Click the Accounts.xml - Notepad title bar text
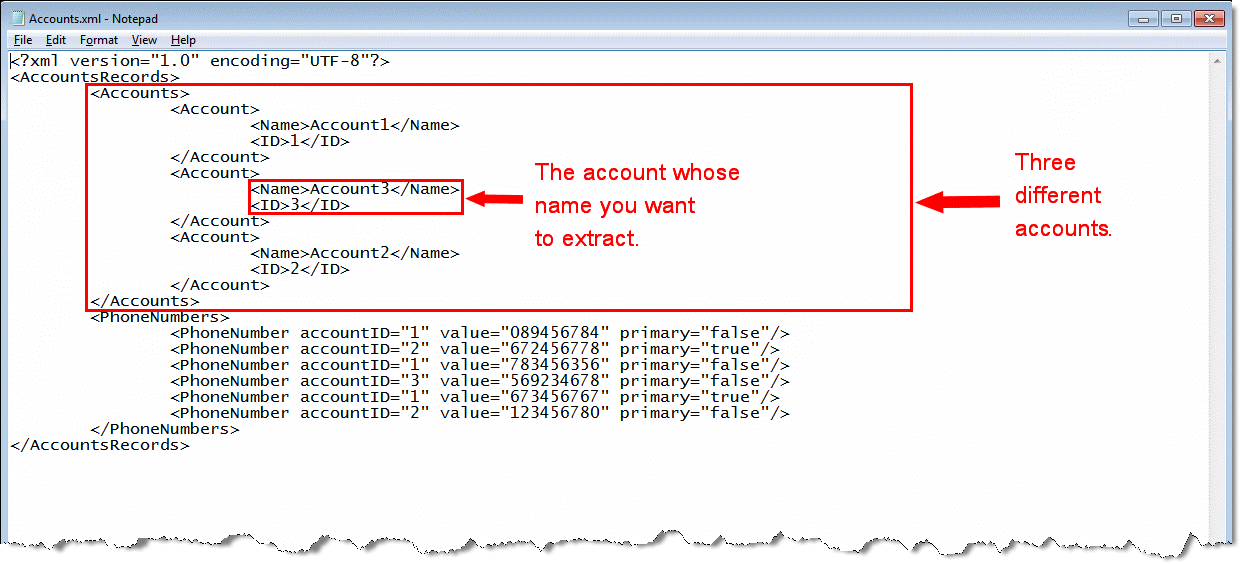The height and width of the screenshot is (564, 1240). pyautogui.click(x=93, y=18)
